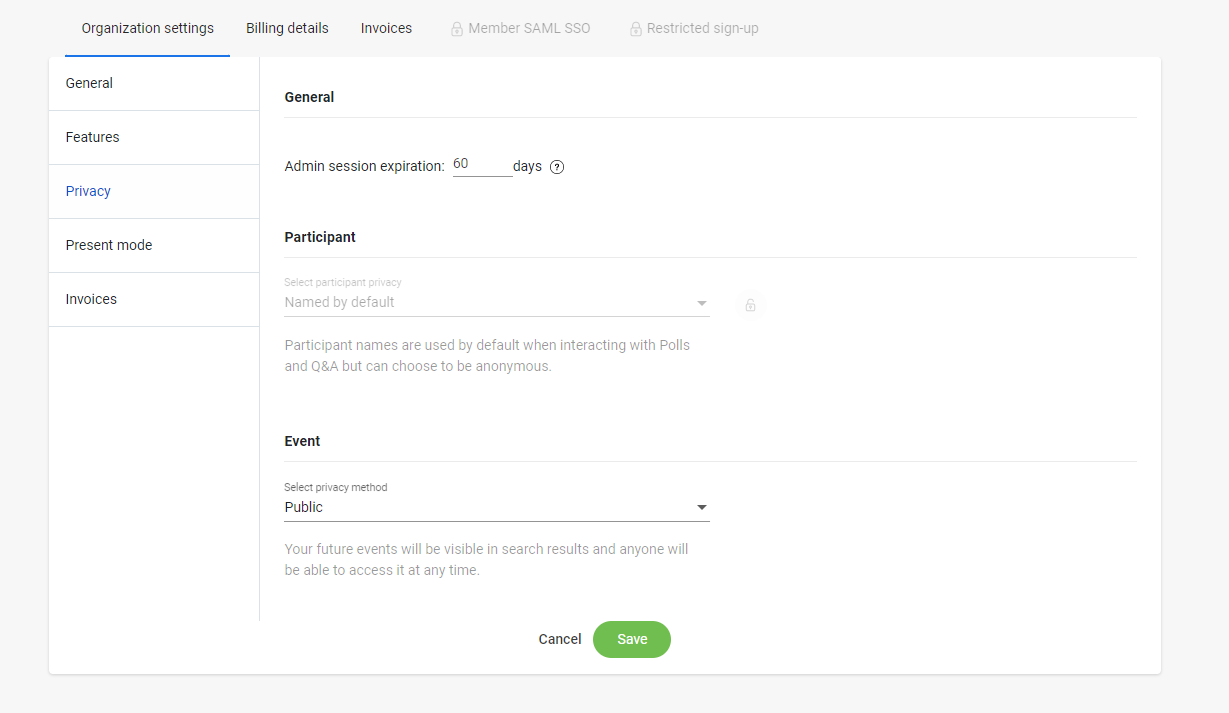The image size is (1229, 713).
Task: Click the lock icon on Restricted sign-up
Action: pos(635,29)
